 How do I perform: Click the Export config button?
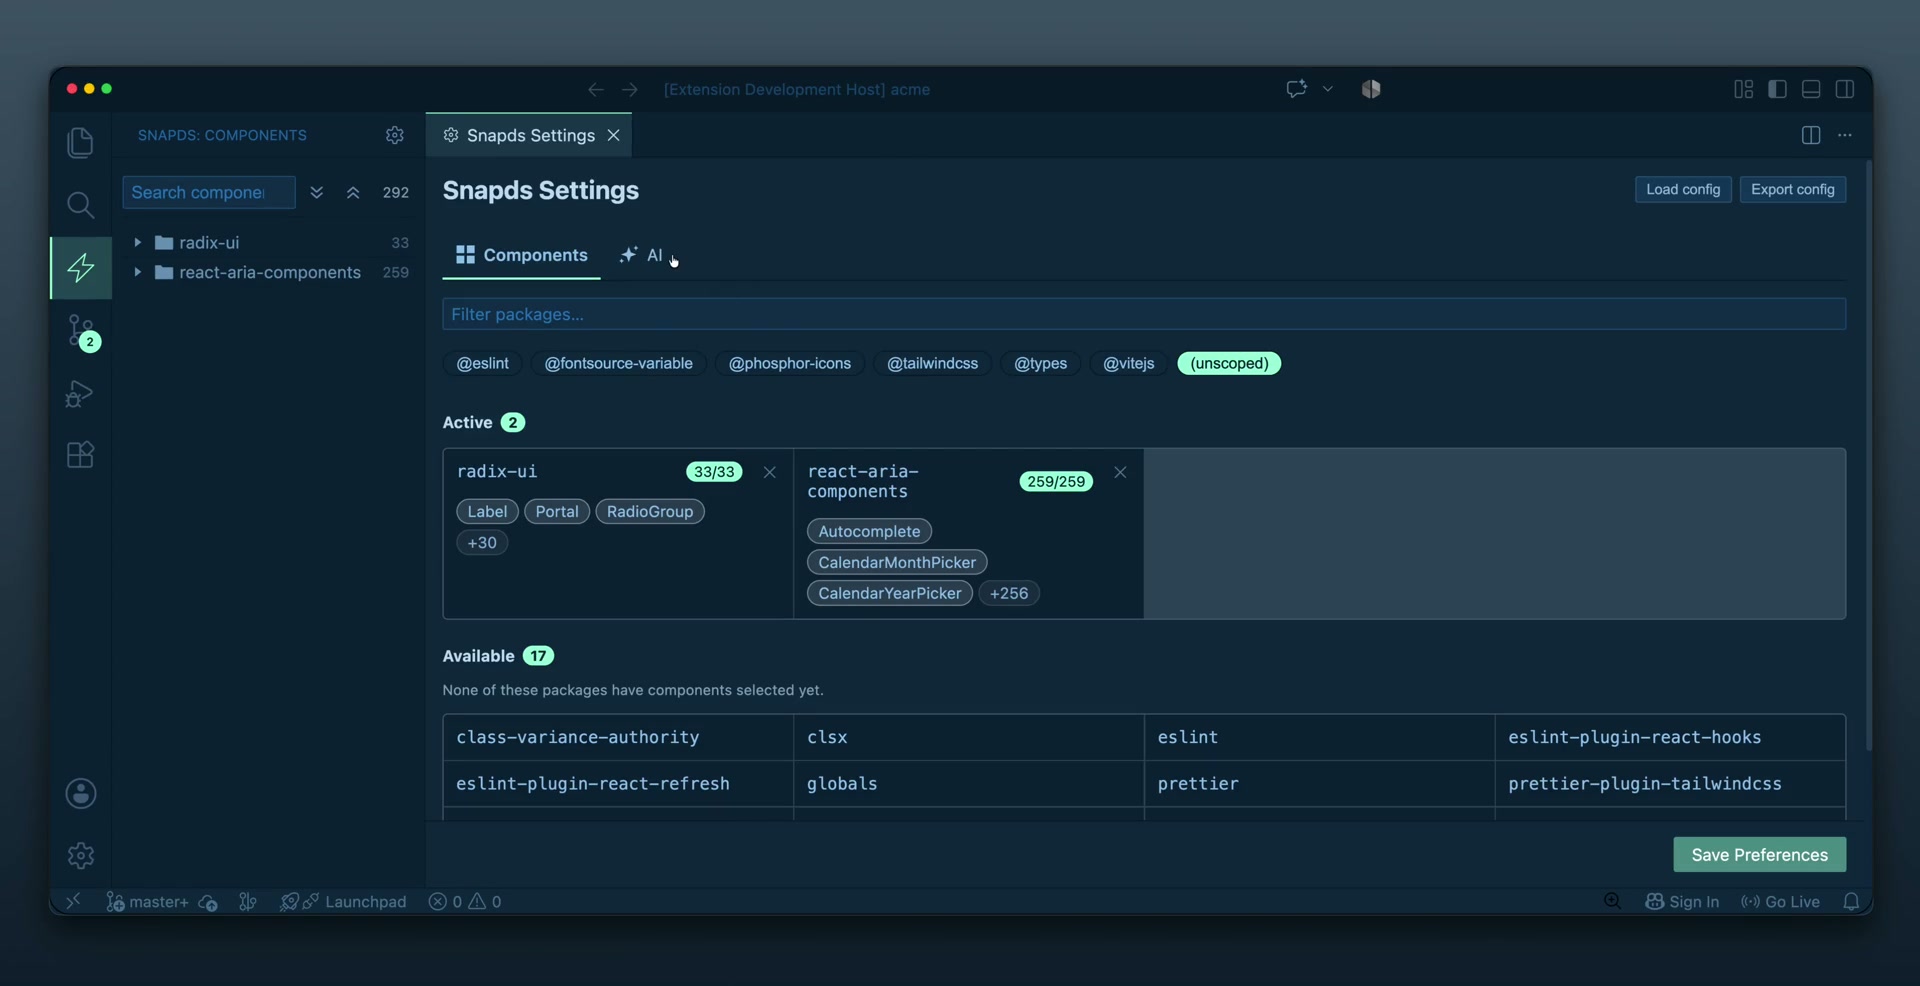(x=1792, y=189)
